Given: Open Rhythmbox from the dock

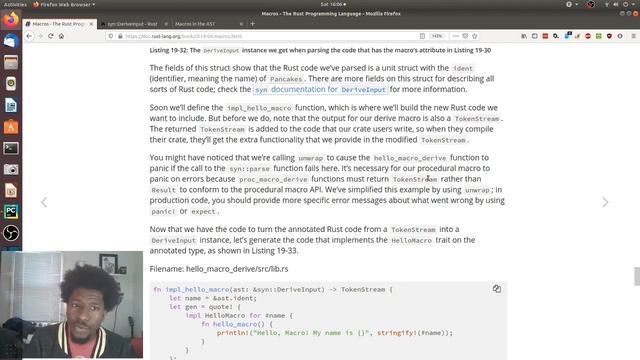Looking at the screenshot, I should coord(11,84).
